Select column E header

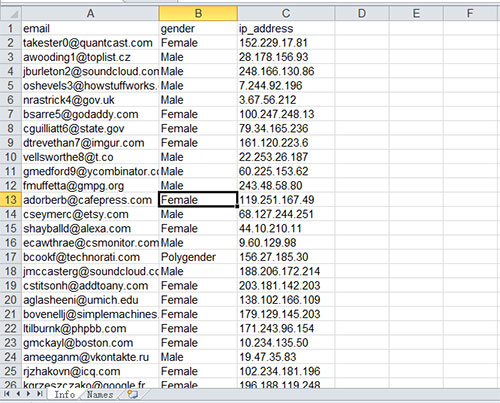tap(416, 13)
